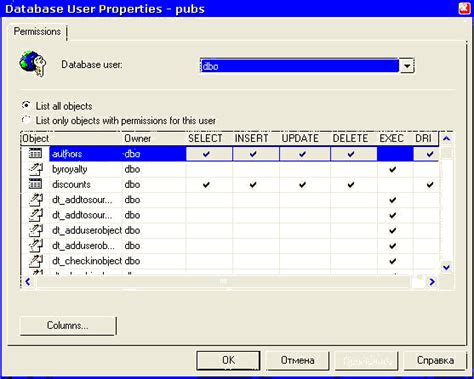This screenshot has width=474, height=379.
Task: Click the vertical scrollbar up arrow
Action: click(x=447, y=138)
